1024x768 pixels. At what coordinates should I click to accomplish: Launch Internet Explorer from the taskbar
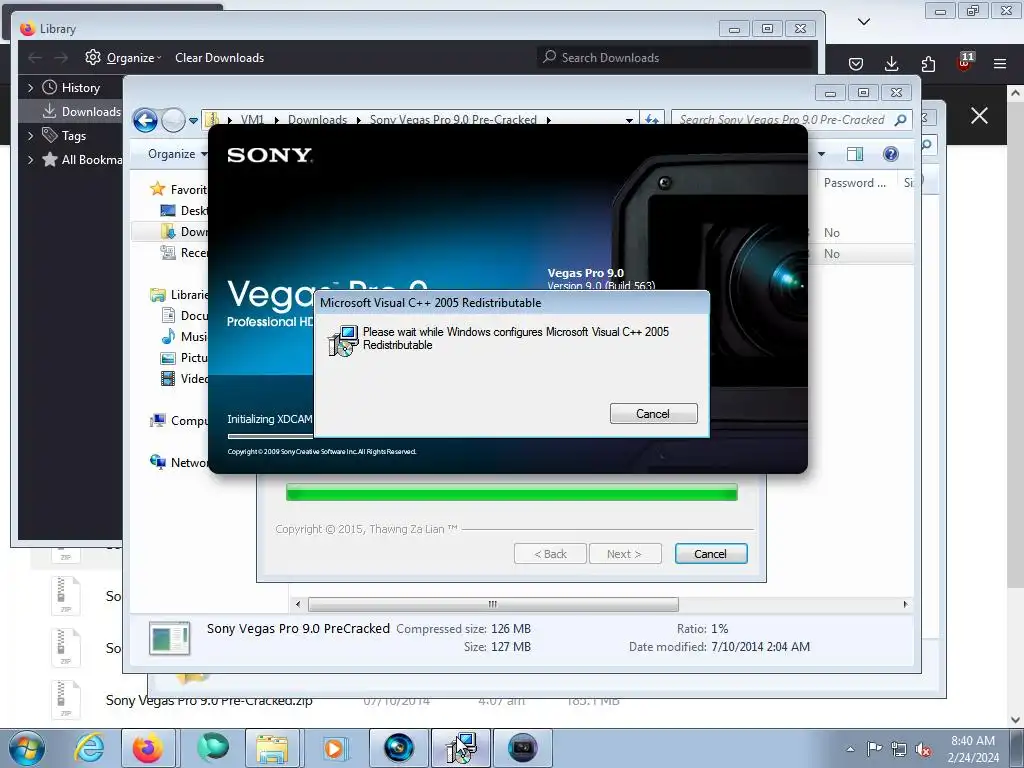[x=89, y=748]
